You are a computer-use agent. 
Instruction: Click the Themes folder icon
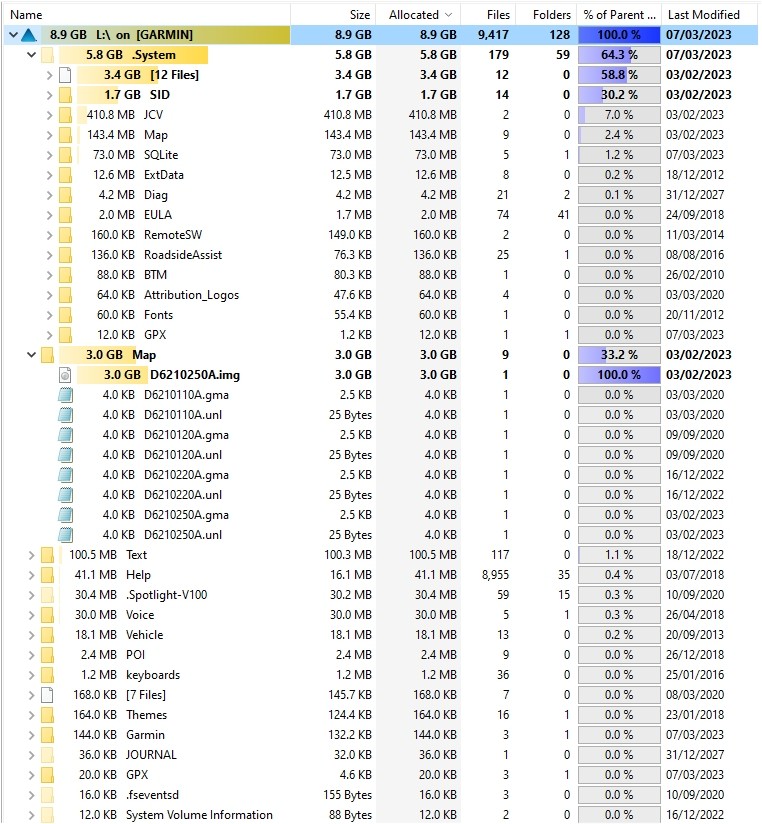pyautogui.click(x=47, y=715)
